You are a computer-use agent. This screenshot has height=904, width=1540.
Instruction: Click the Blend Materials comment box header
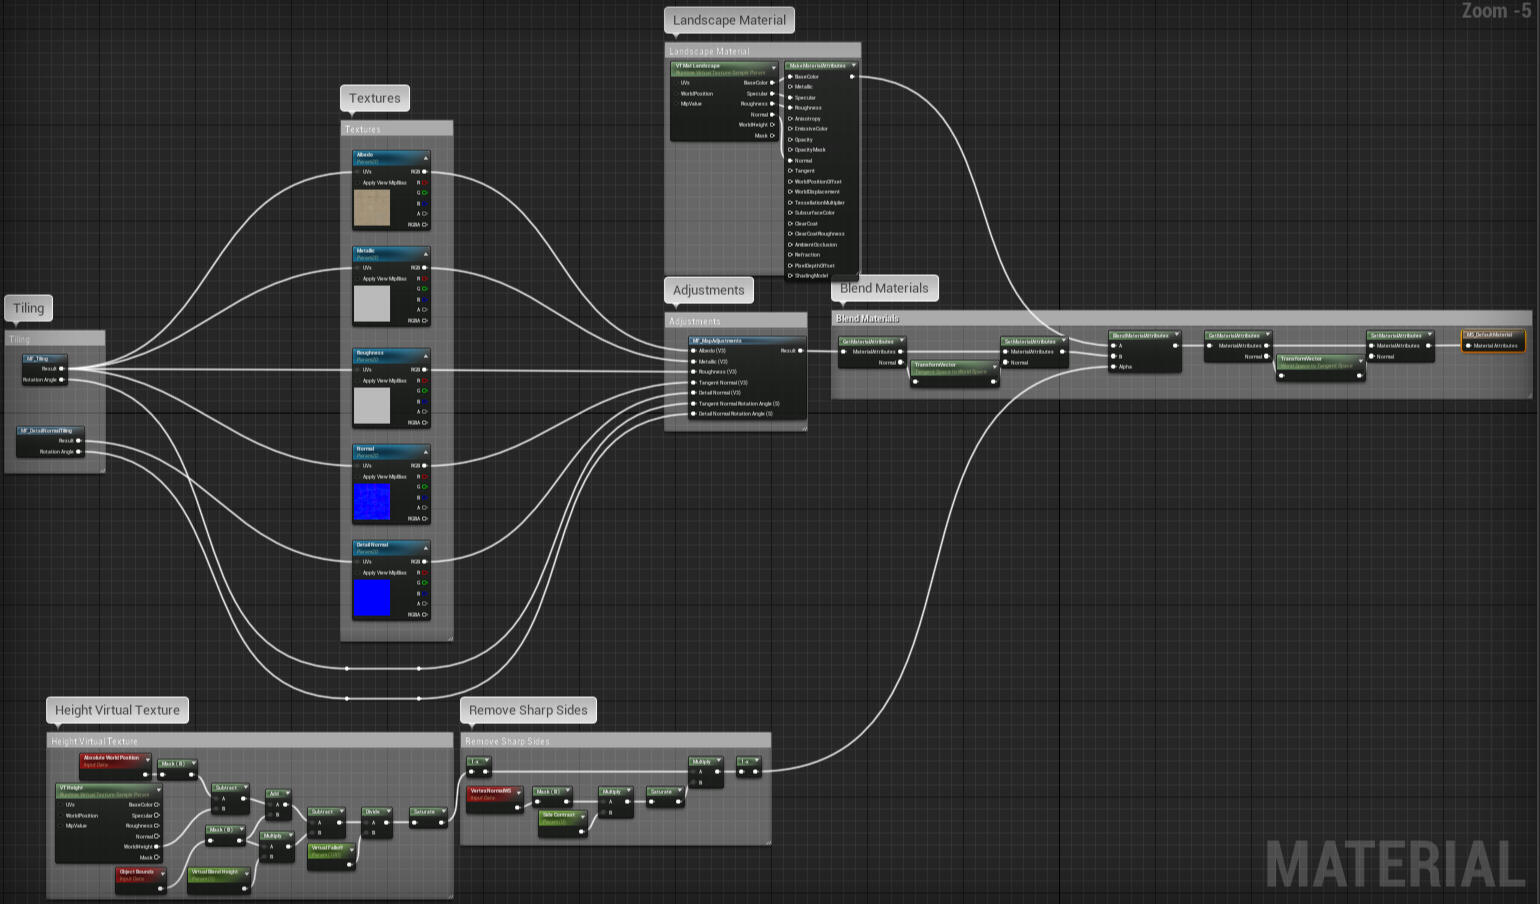(1181, 318)
